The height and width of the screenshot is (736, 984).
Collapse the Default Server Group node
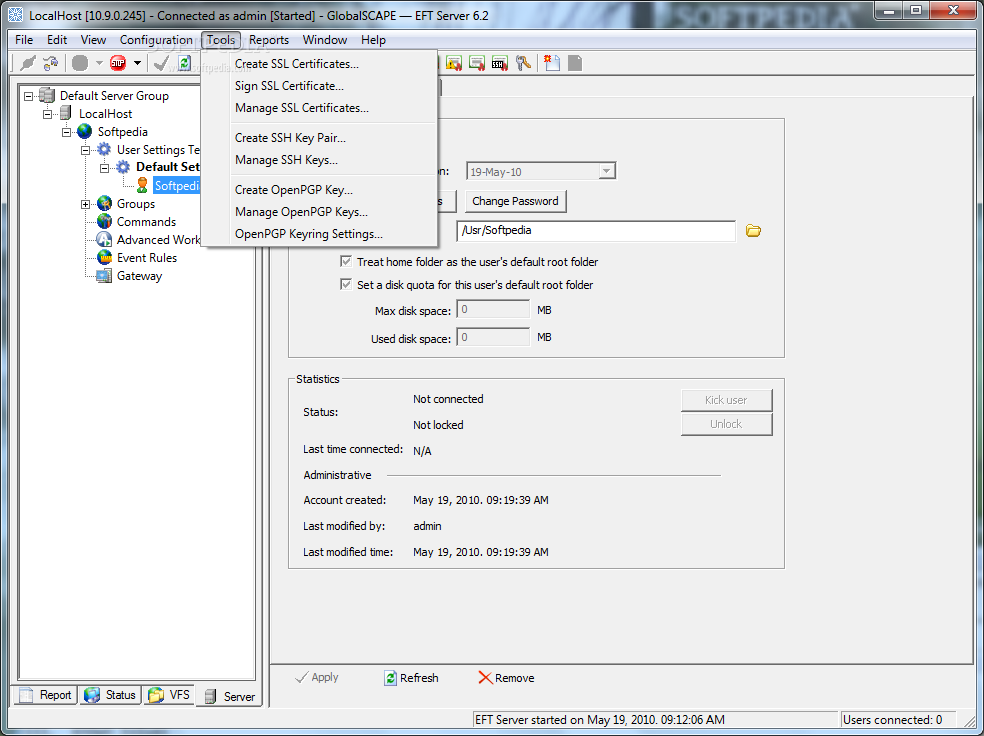28,96
